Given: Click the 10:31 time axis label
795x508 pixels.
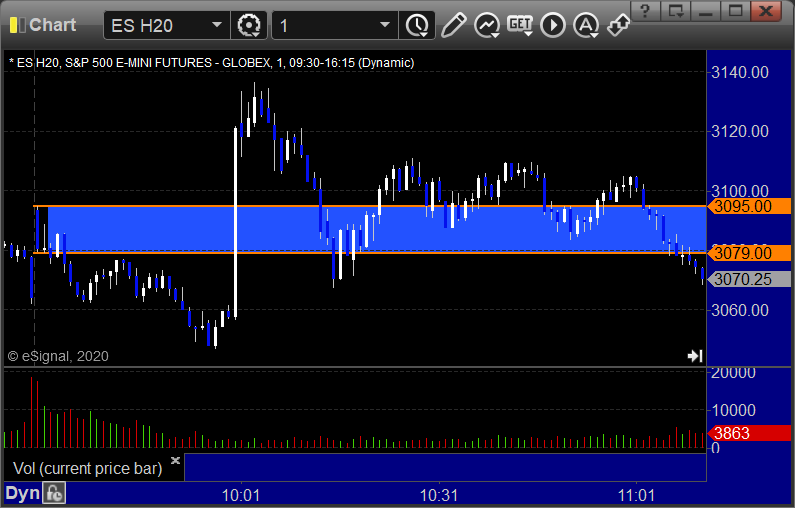Looking at the screenshot, I should pos(439,495).
